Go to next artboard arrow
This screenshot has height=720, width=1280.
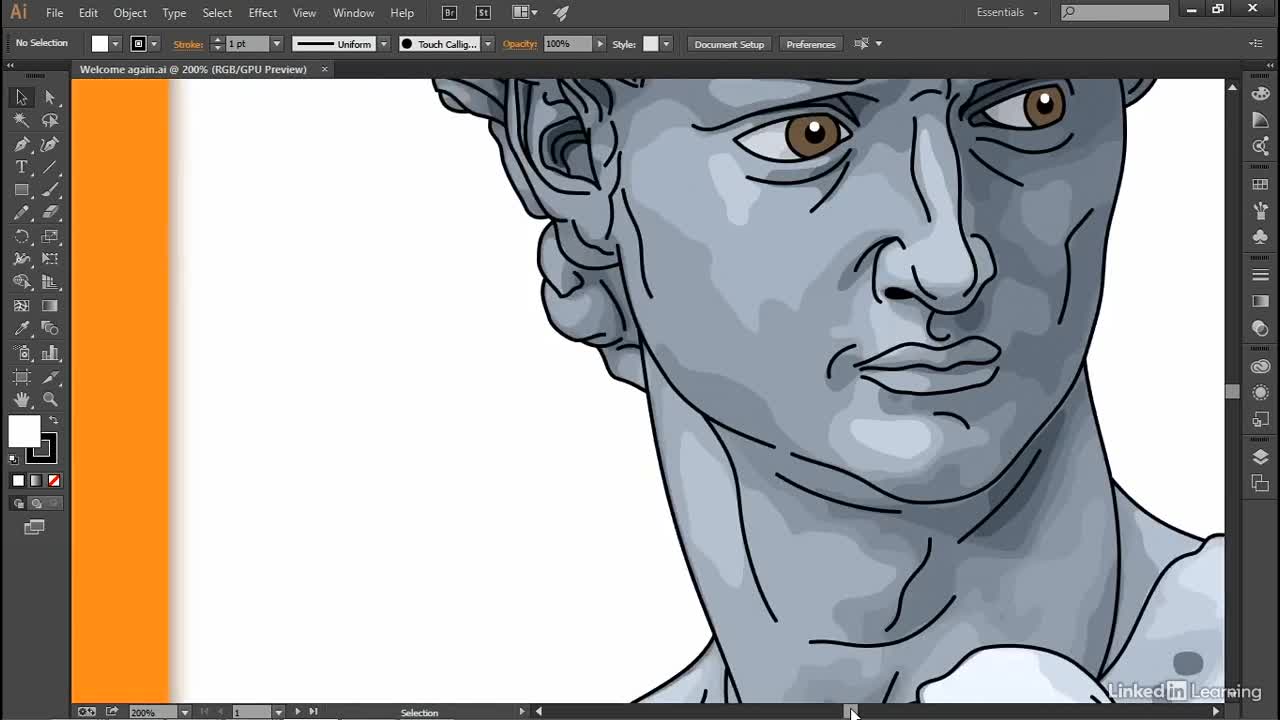pyautogui.click(x=297, y=712)
